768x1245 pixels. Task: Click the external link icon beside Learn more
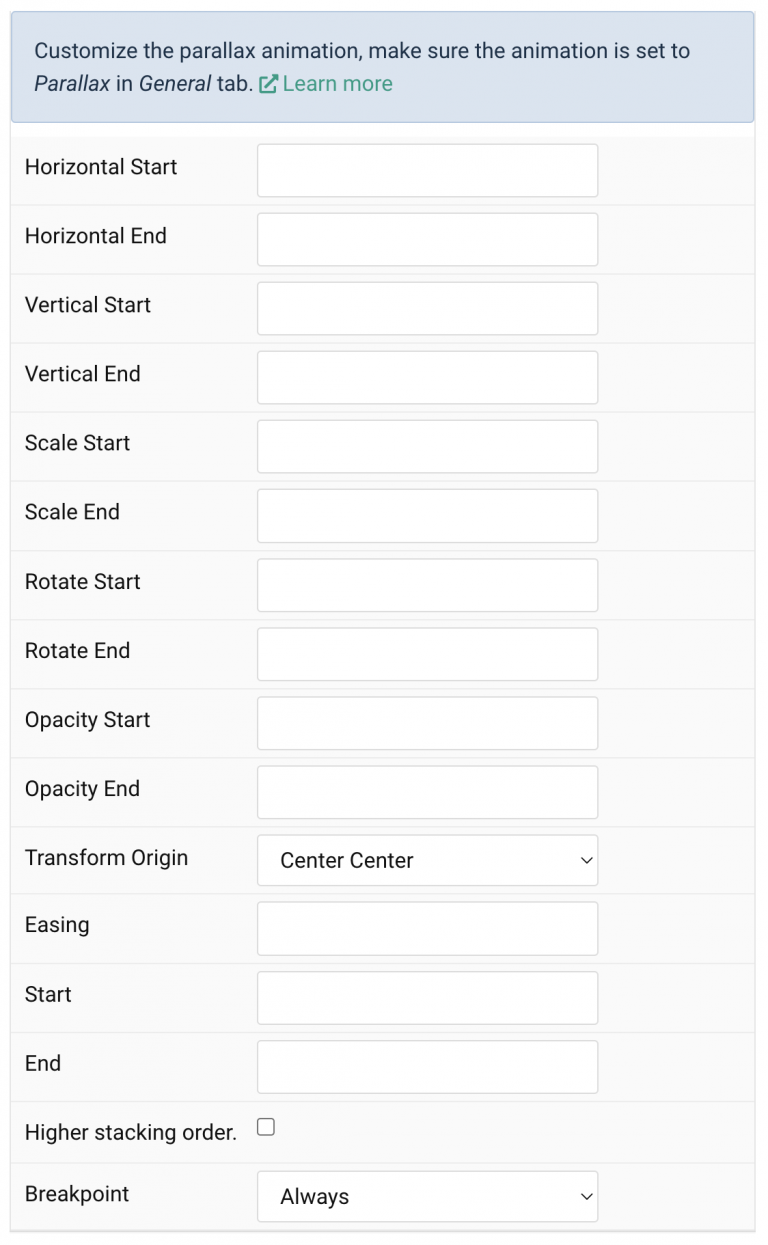[x=267, y=84]
